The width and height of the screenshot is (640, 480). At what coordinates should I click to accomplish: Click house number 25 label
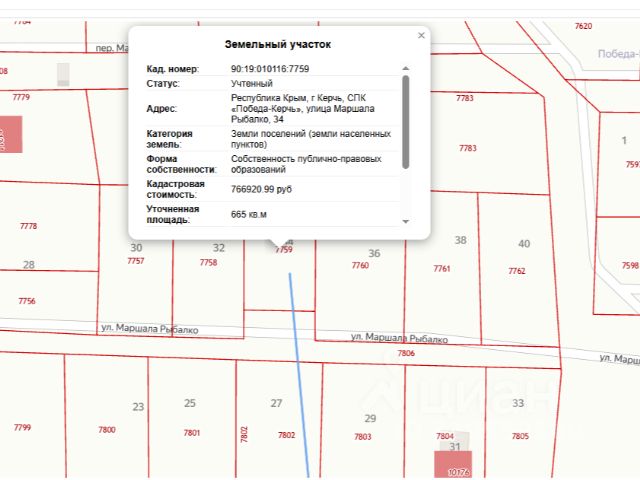pos(190,403)
